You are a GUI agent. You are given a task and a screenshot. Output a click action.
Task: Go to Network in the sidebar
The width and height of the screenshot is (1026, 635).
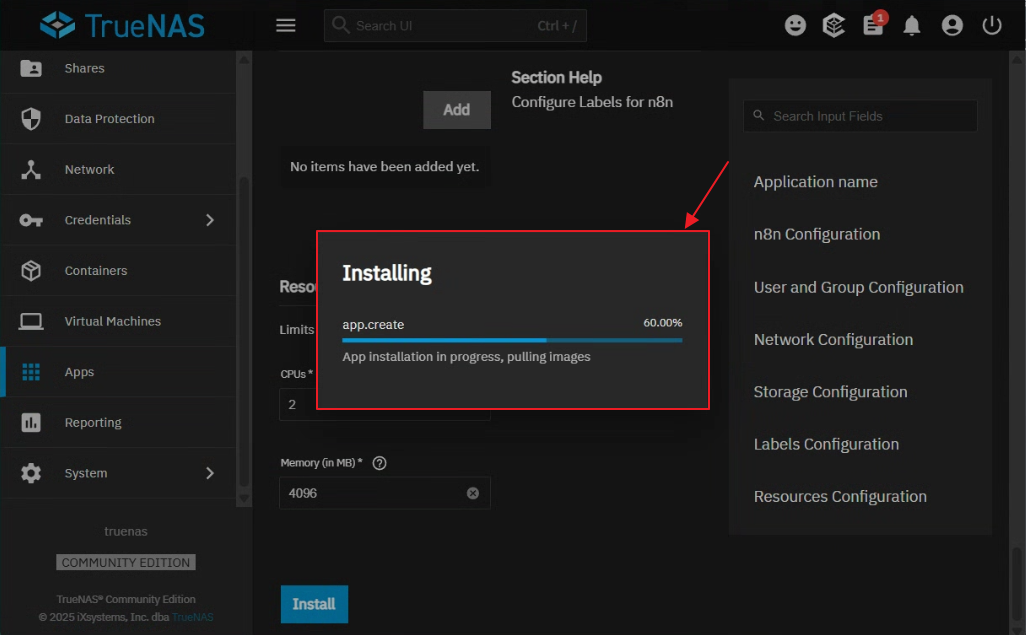tap(118, 170)
